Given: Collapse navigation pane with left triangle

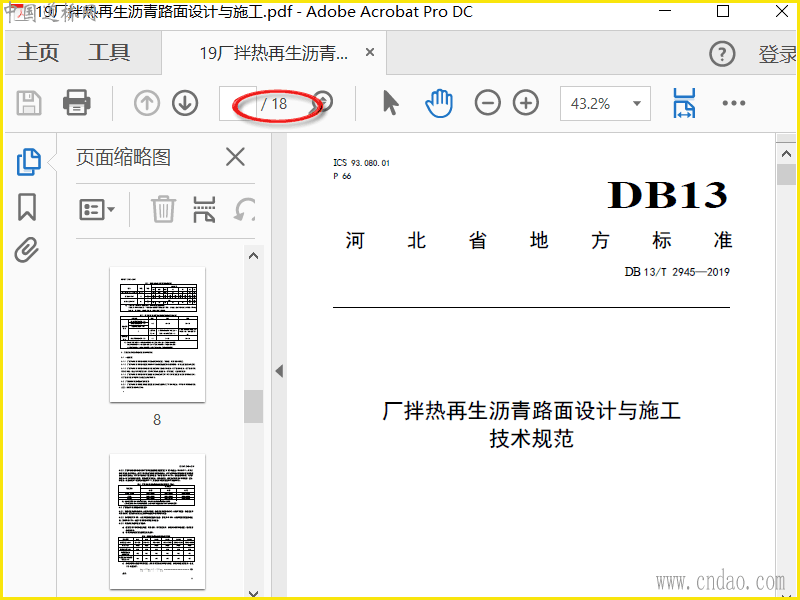Looking at the screenshot, I should point(279,371).
